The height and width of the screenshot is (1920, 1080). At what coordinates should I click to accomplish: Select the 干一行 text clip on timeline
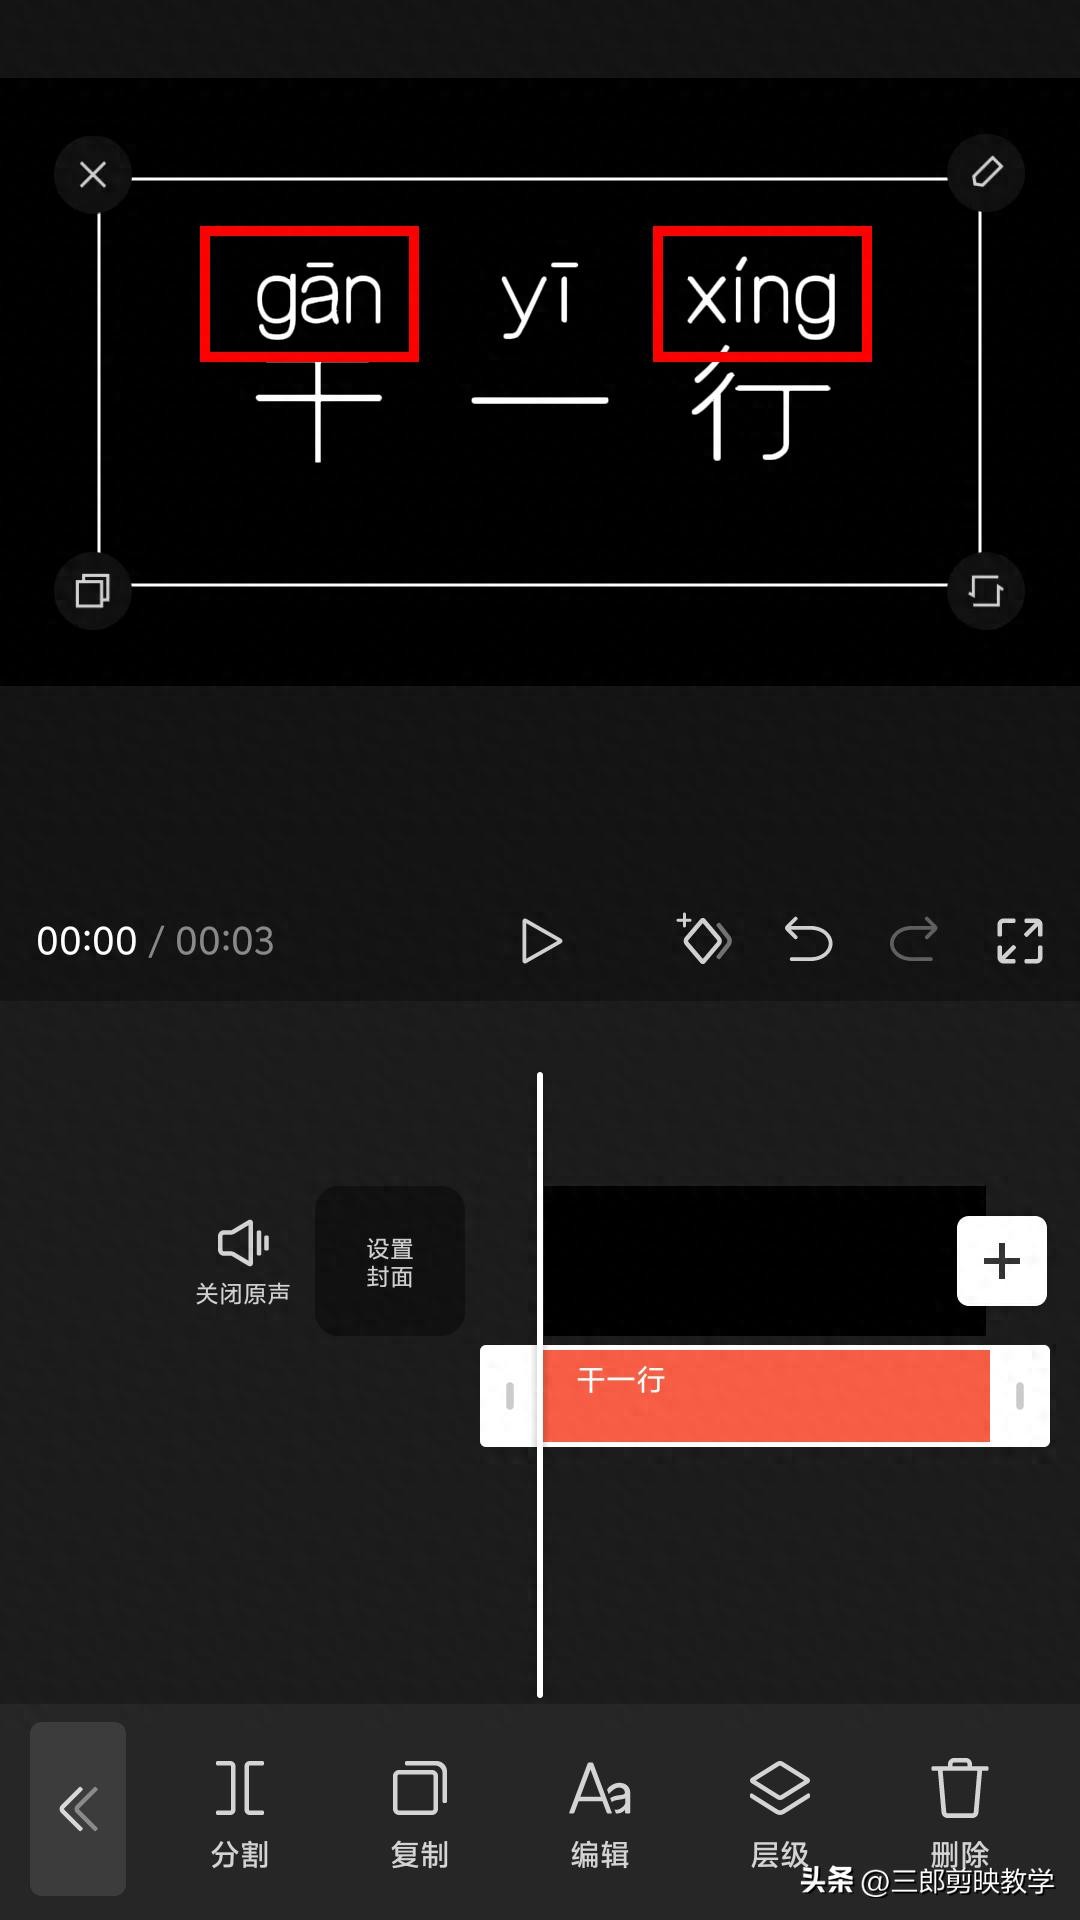click(x=765, y=1396)
